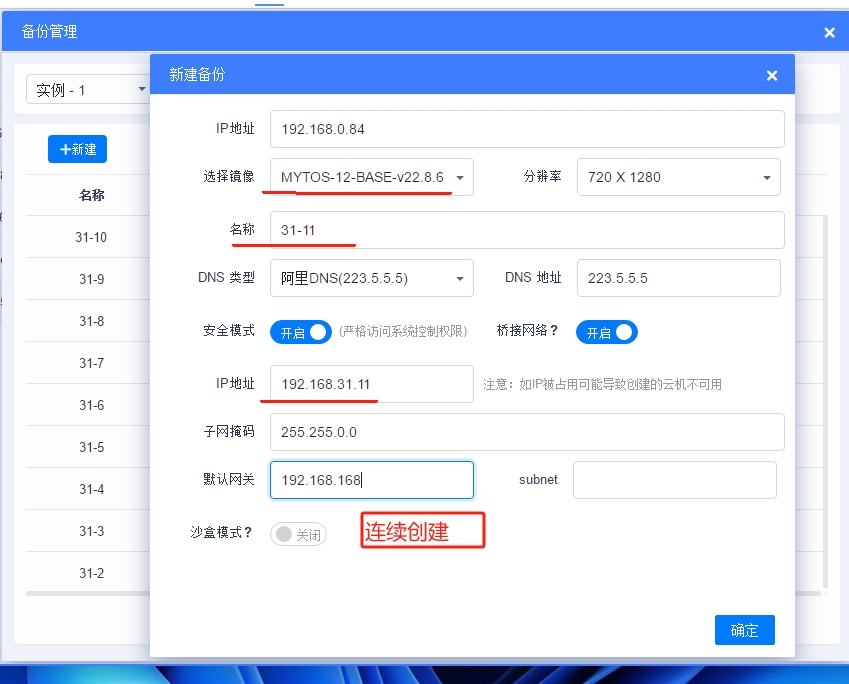Image resolution: width=849 pixels, height=684 pixels.
Task: Close the 备份管理 window
Action: tap(829, 32)
